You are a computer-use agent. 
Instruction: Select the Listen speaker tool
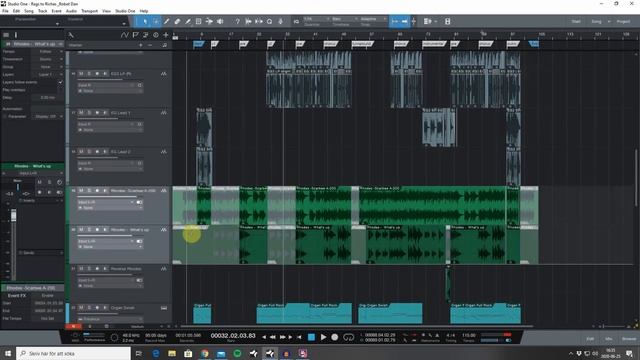pyautogui.click(x=220, y=21)
